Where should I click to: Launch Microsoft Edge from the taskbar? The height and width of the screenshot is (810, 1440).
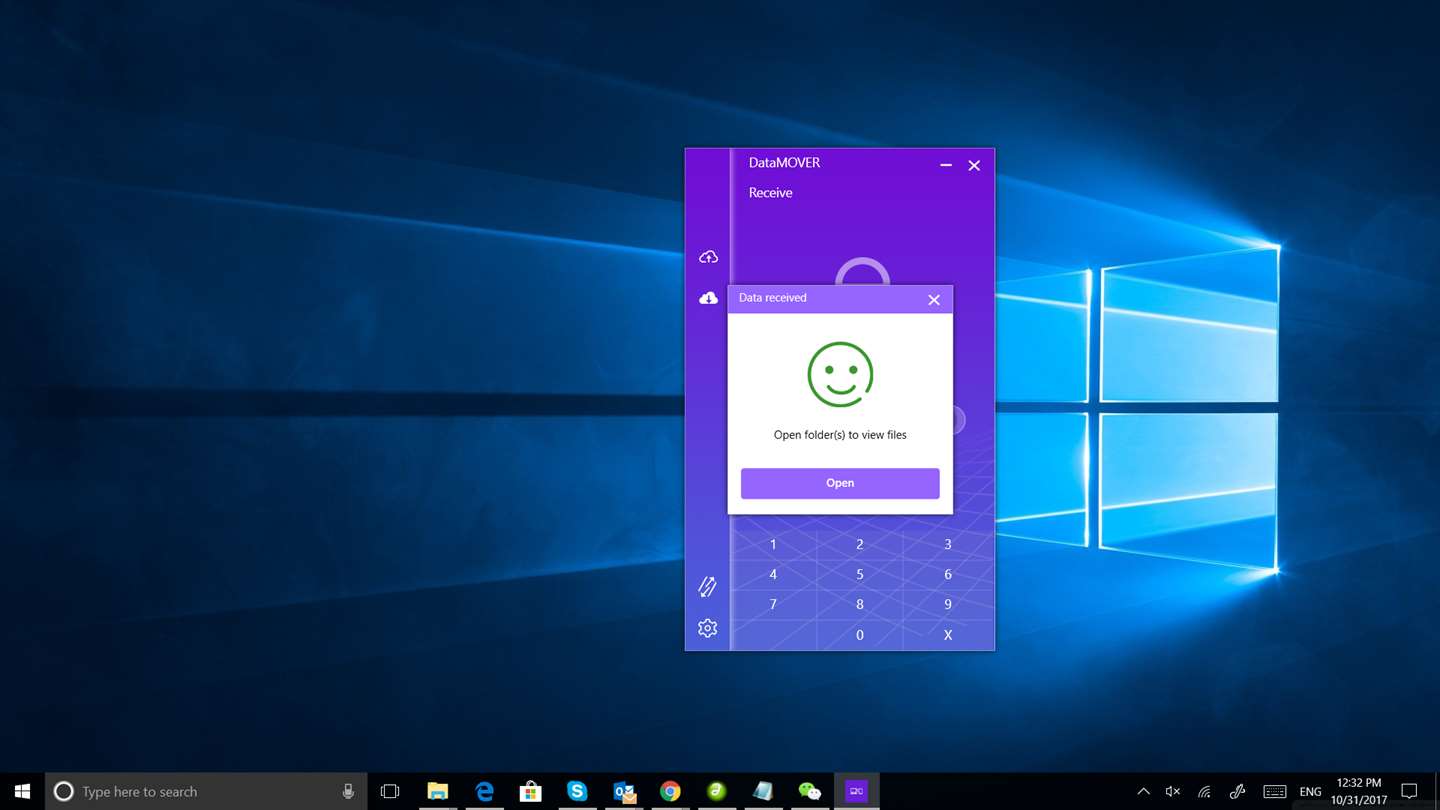pyautogui.click(x=484, y=791)
